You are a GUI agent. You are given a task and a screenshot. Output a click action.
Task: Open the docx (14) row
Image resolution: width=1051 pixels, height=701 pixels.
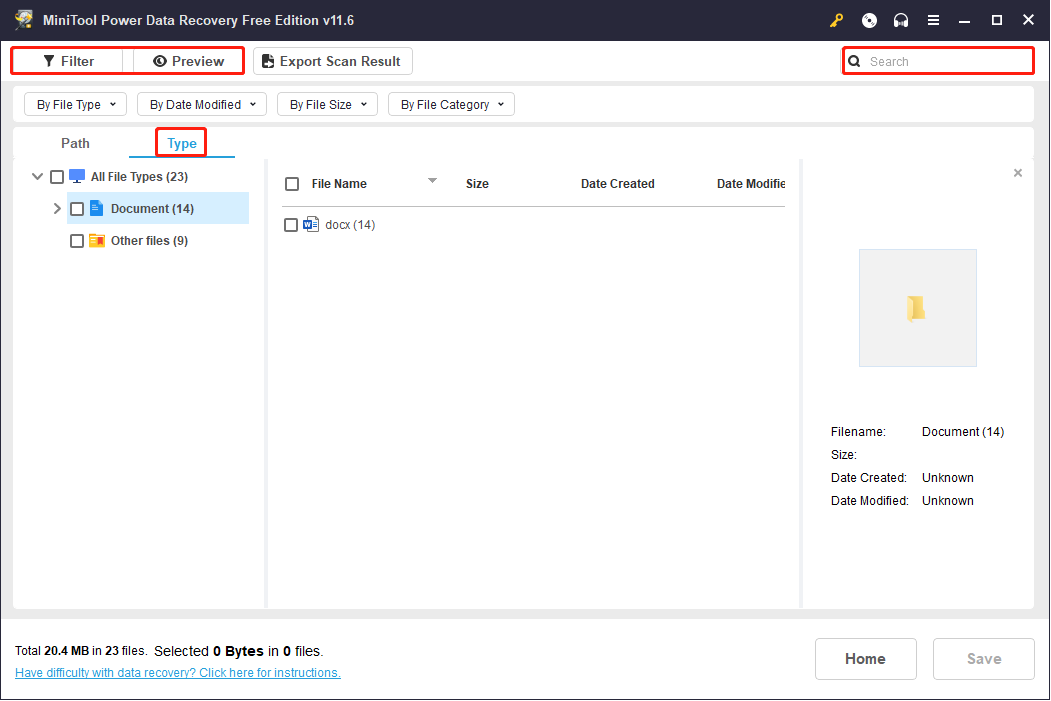click(350, 225)
